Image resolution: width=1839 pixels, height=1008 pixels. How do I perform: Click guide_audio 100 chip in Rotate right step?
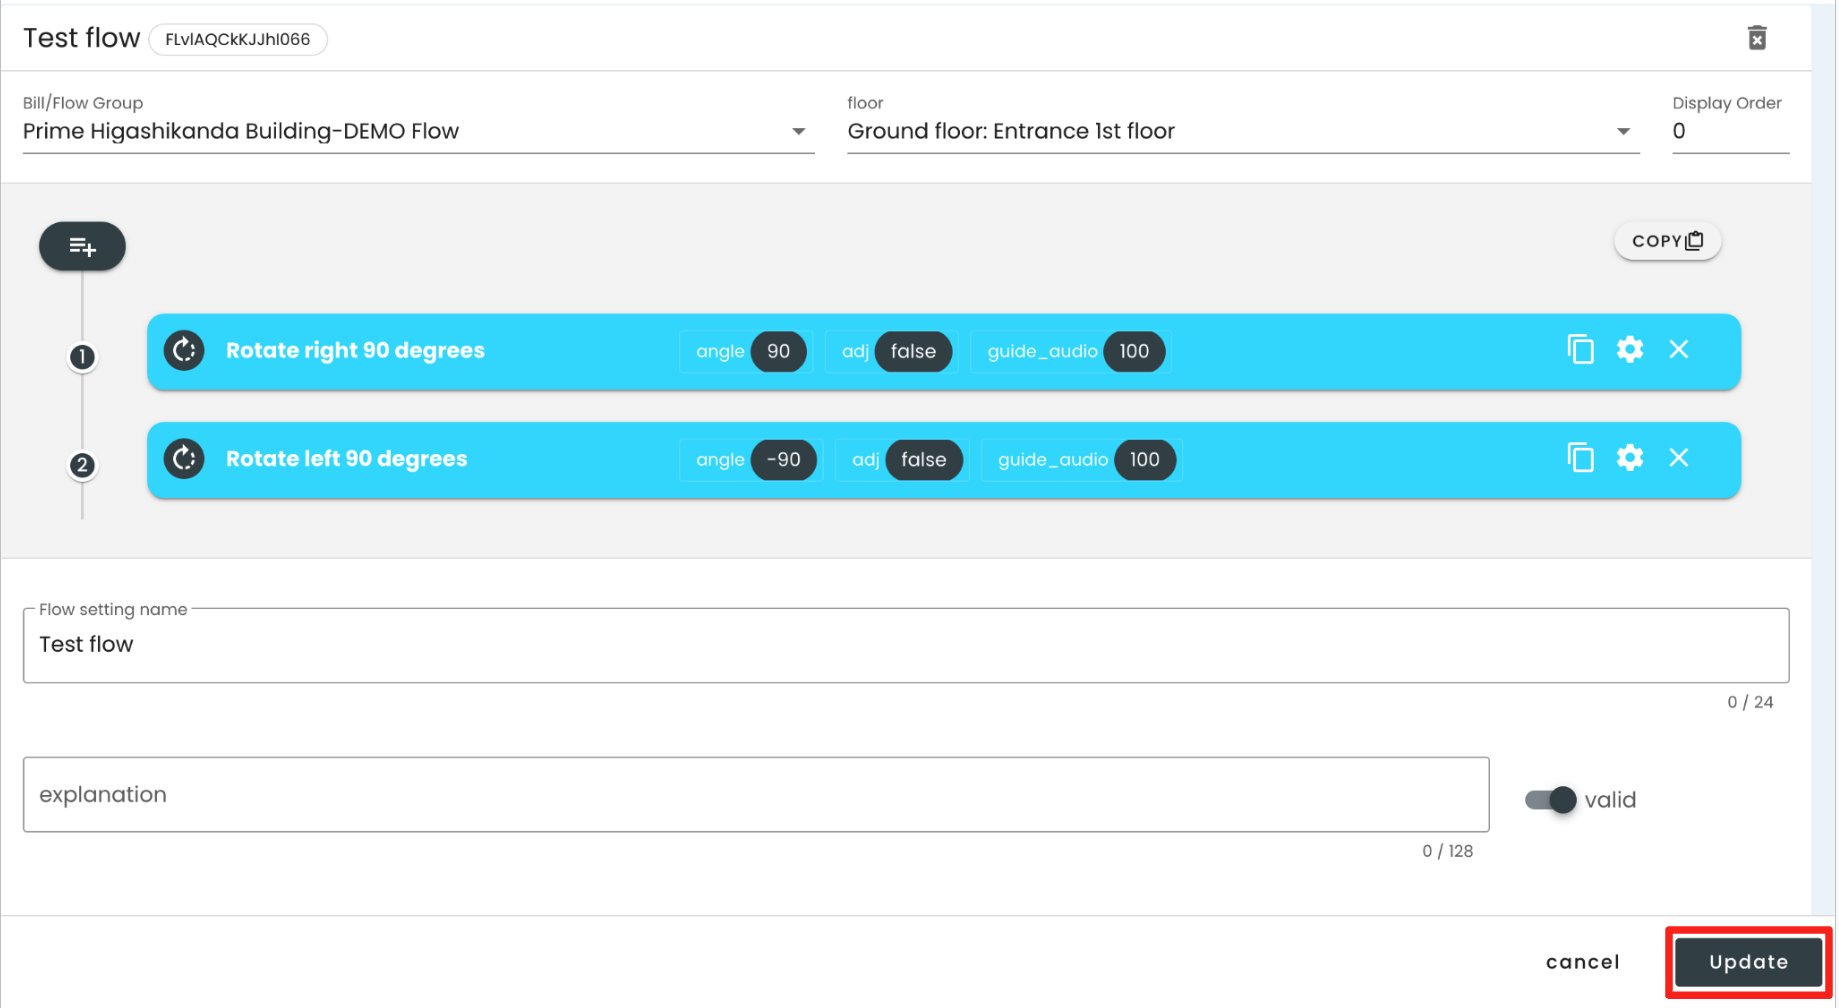pyautogui.click(x=1071, y=351)
